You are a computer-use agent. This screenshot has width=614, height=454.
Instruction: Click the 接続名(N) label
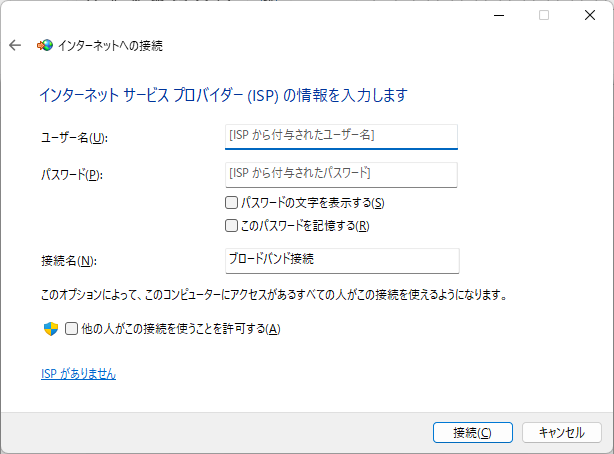(67, 261)
